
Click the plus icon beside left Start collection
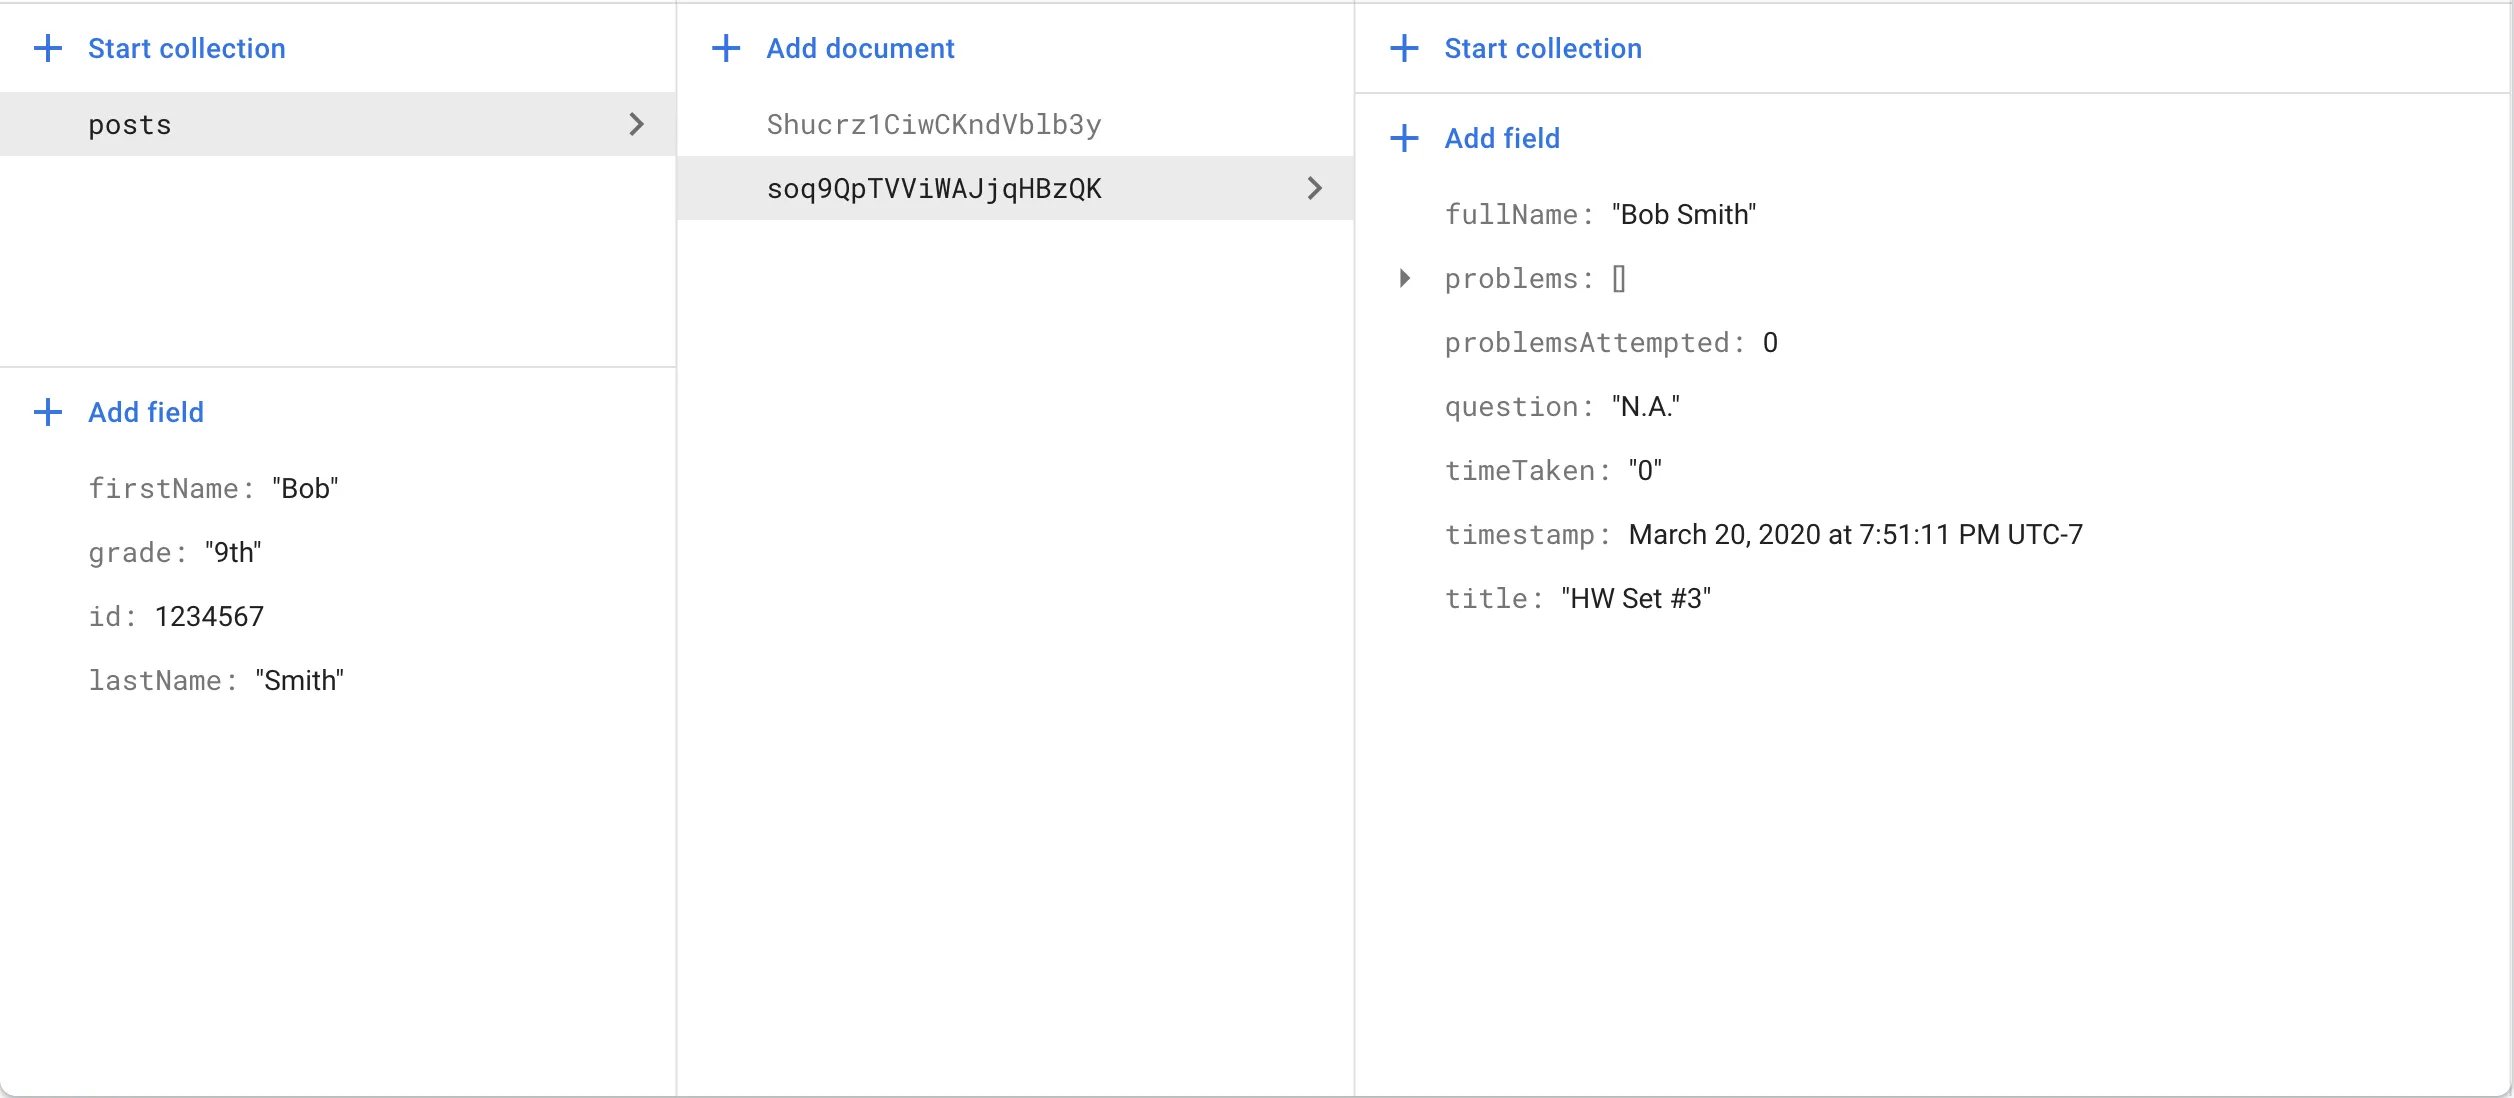click(x=47, y=48)
